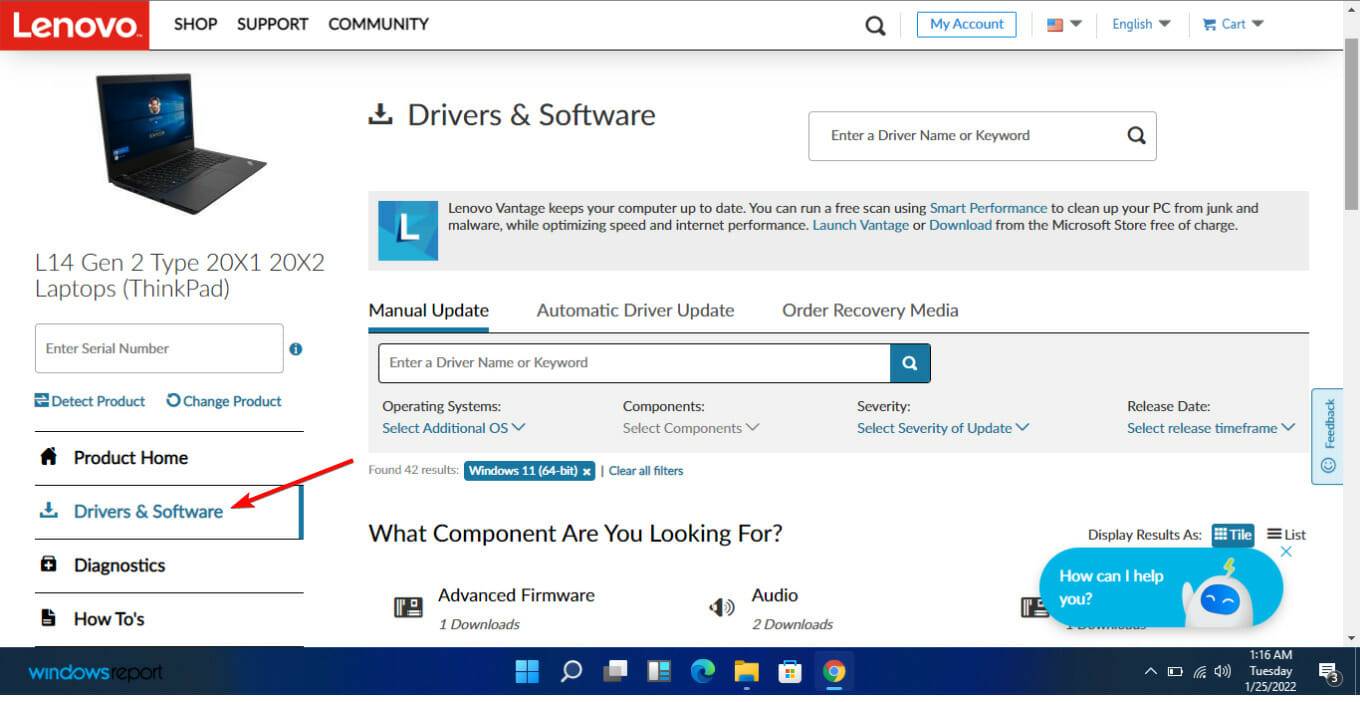The width and height of the screenshot is (1360, 702).
Task: Switch results display to Tile
Action: 1233,535
